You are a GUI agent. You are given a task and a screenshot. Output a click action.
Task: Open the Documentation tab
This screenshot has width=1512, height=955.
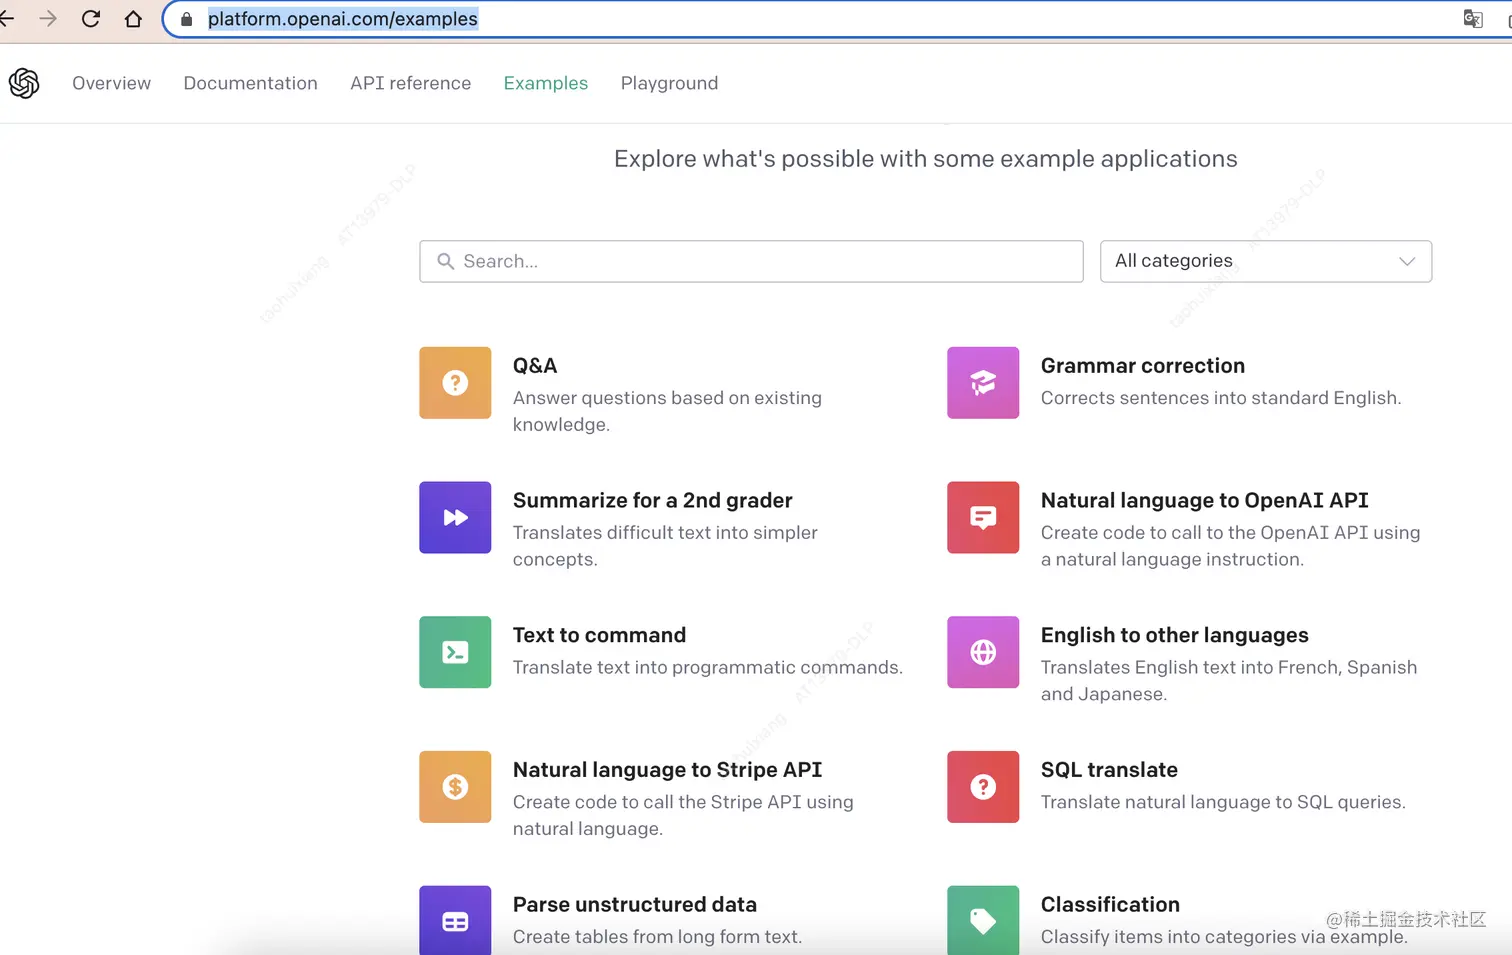[x=250, y=83]
